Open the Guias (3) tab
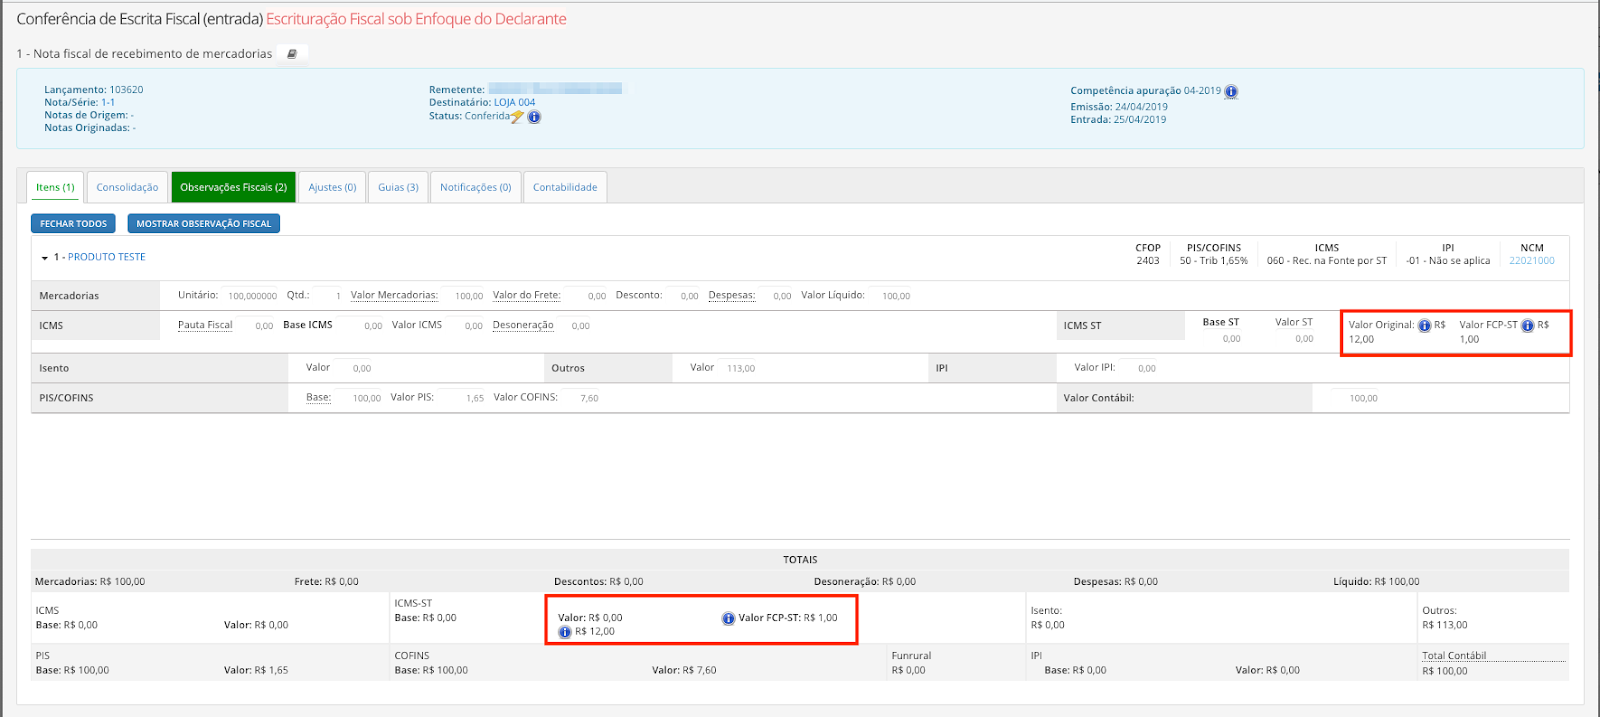The height and width of the screenshot is (717, 1600). click(x=398, y=187)
